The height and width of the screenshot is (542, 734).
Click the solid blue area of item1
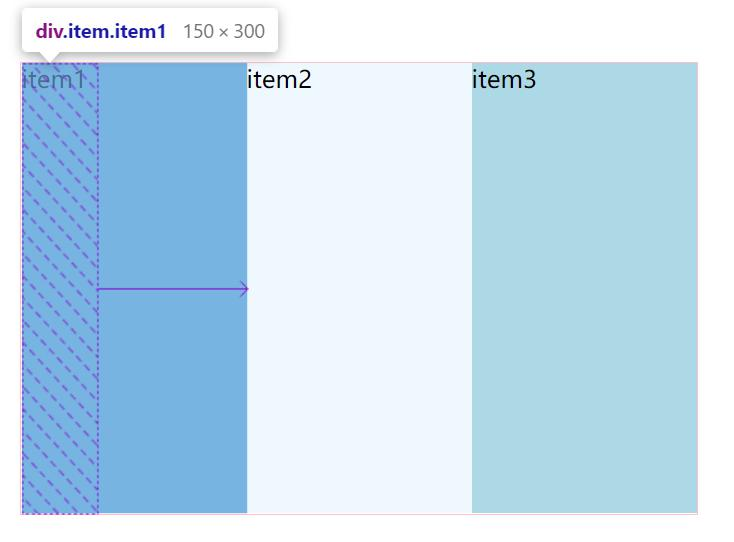click(x=172, y=180)
